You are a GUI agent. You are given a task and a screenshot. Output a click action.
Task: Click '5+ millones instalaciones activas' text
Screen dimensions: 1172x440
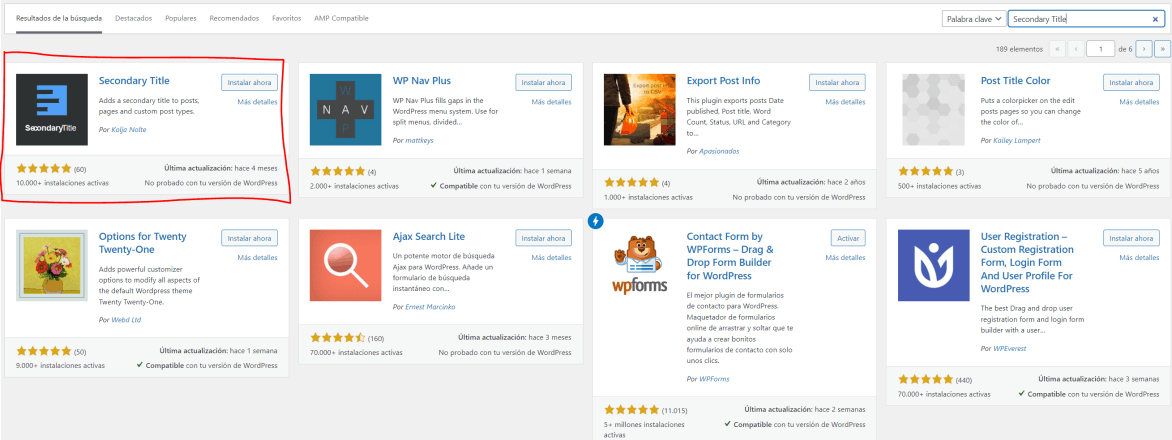coord(644,430)
